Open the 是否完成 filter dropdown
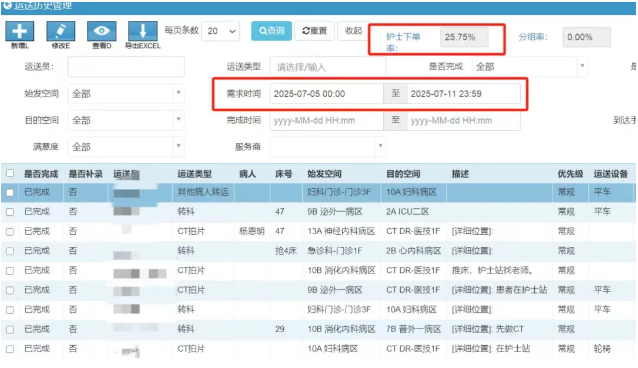The width and height of the screenshot is (638, 368). point(530,66)
